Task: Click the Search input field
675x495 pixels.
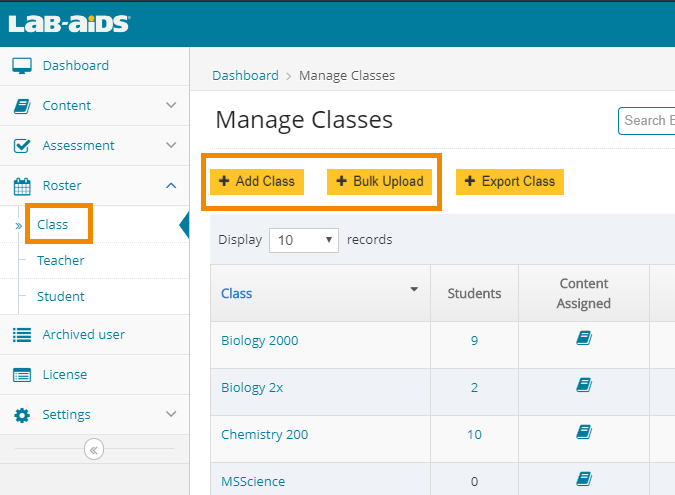Action: pyautogui.click(x=646, y=121)
